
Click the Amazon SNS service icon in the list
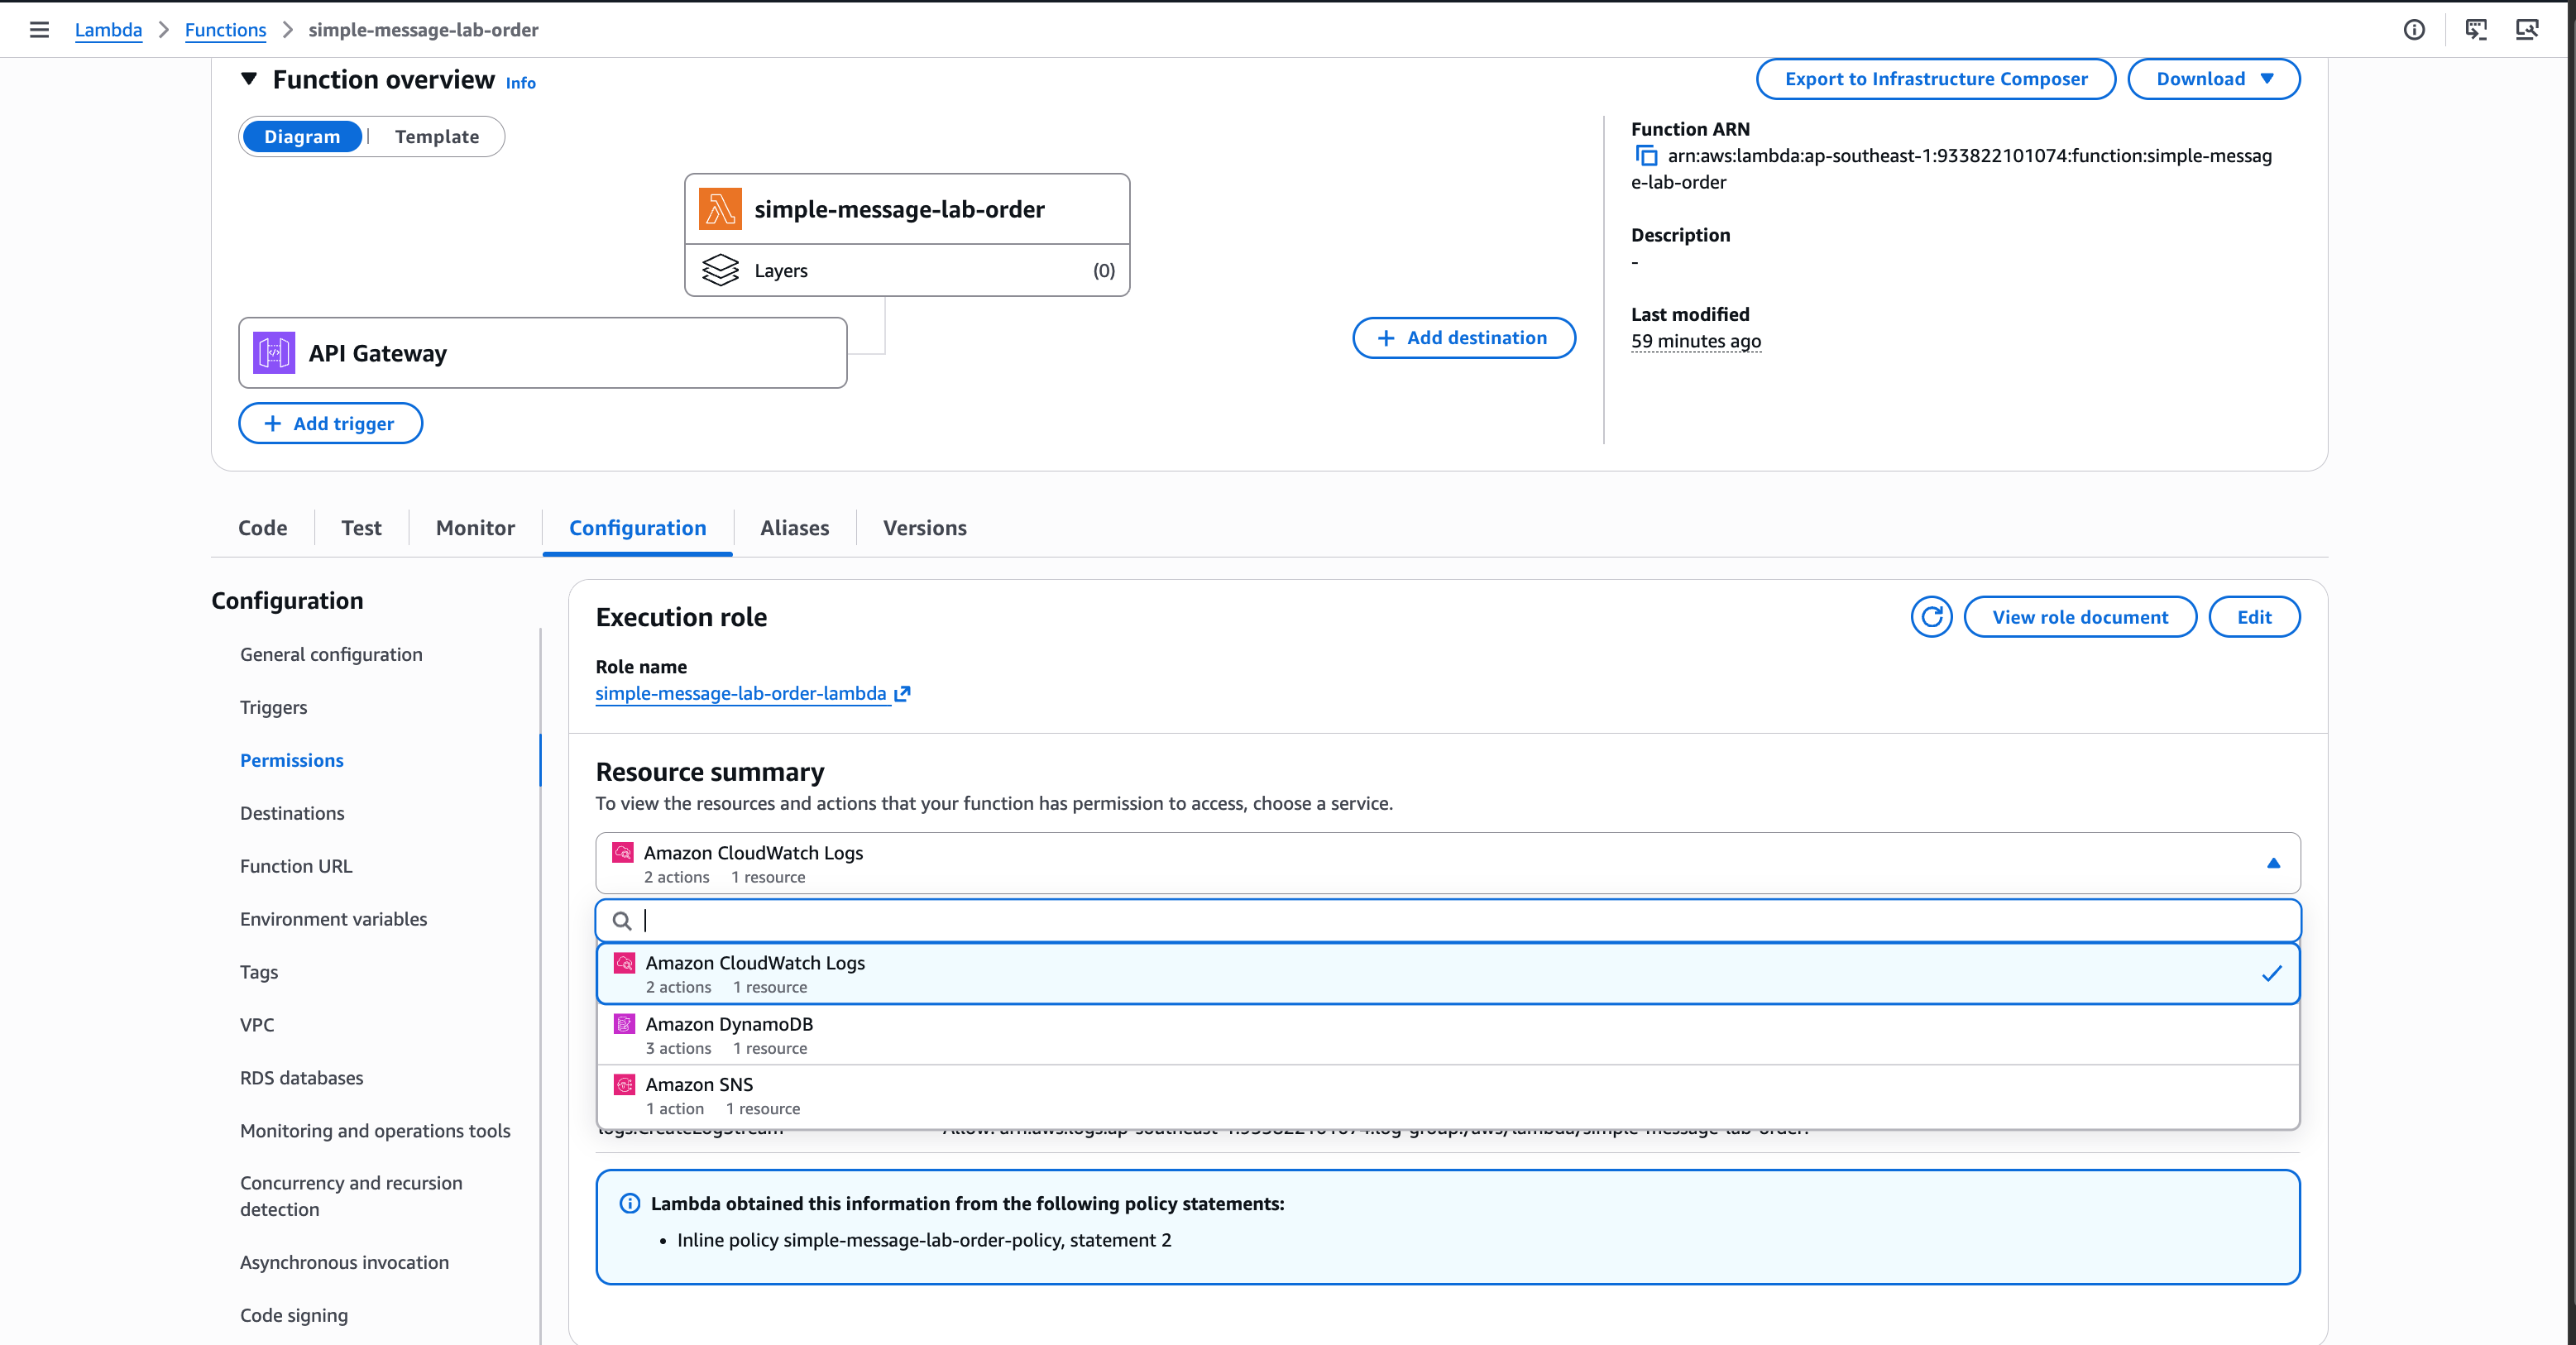[x=624, y=1084]
